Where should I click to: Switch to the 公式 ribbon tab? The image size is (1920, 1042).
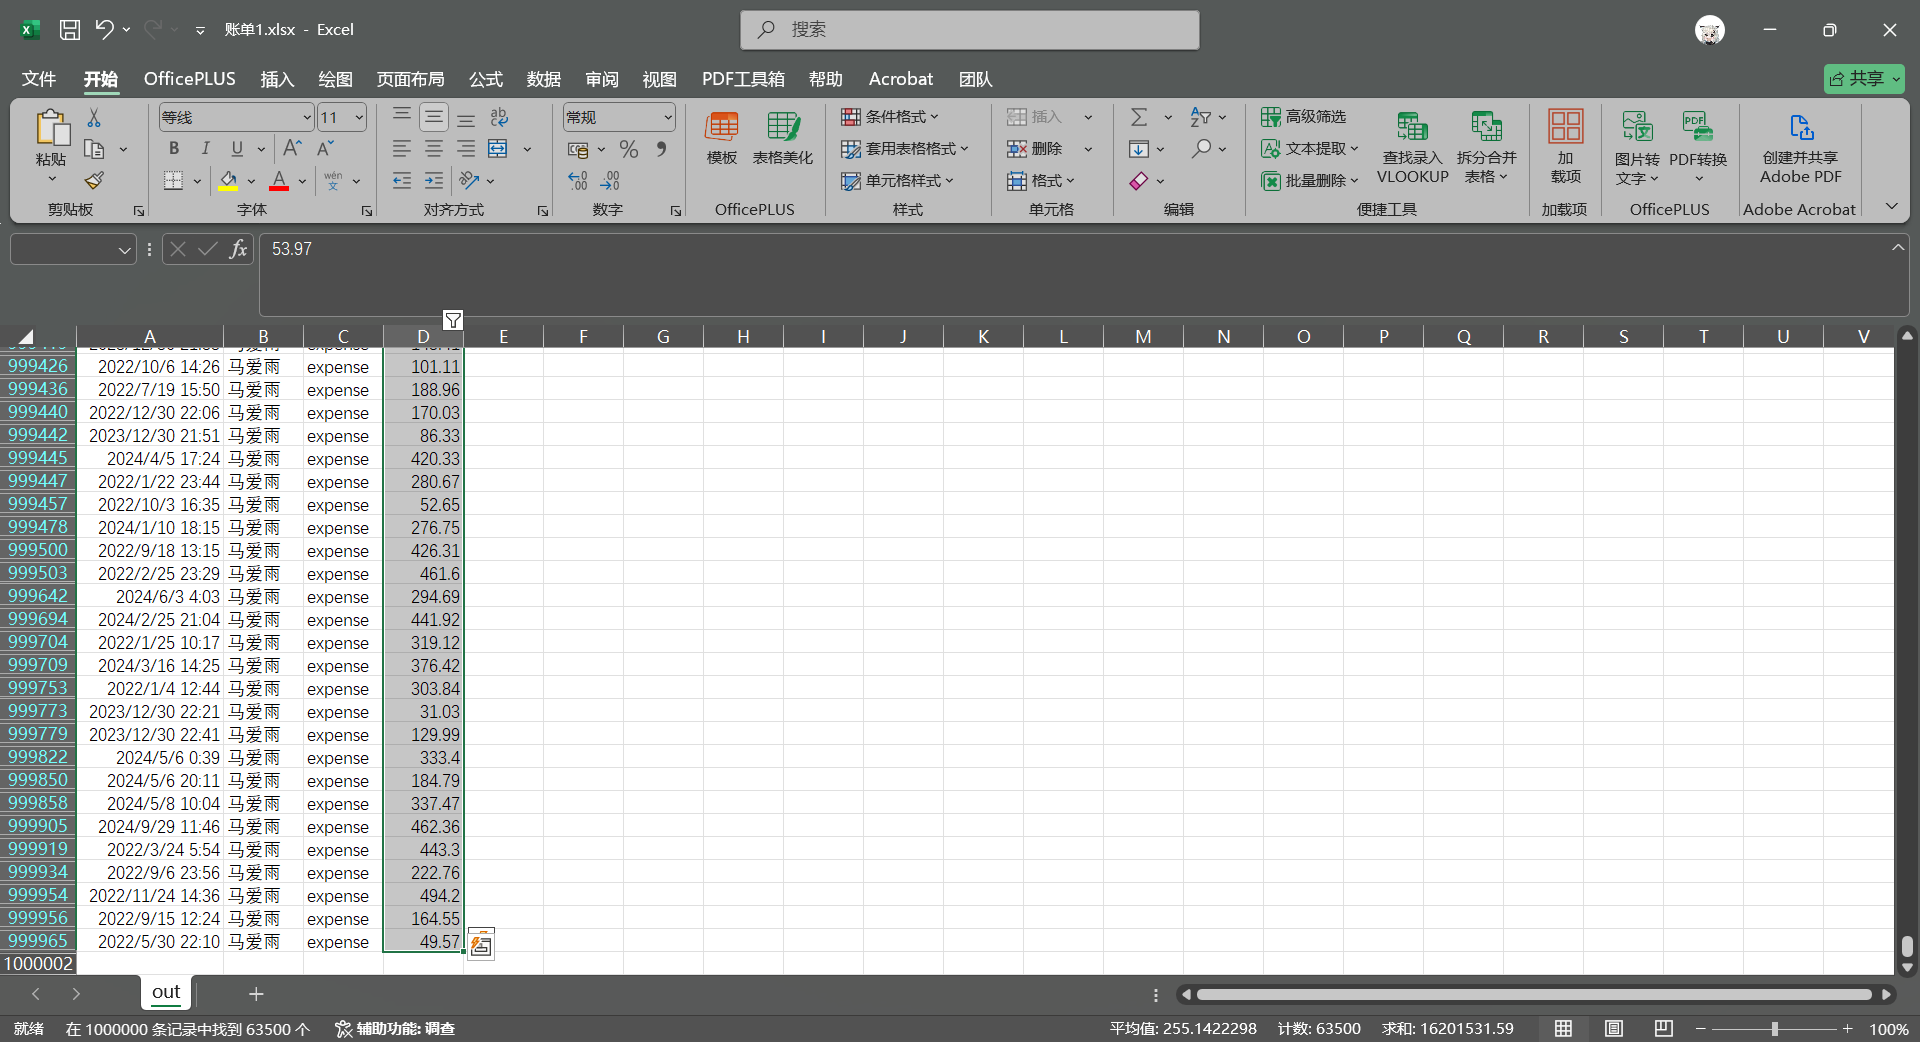point(486,79)
